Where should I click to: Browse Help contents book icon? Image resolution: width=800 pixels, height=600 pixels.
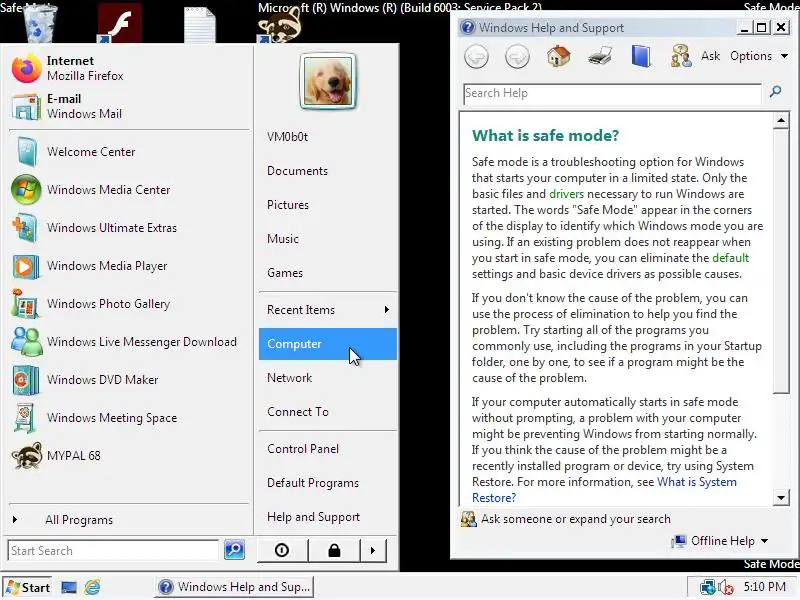pos(641,56)
